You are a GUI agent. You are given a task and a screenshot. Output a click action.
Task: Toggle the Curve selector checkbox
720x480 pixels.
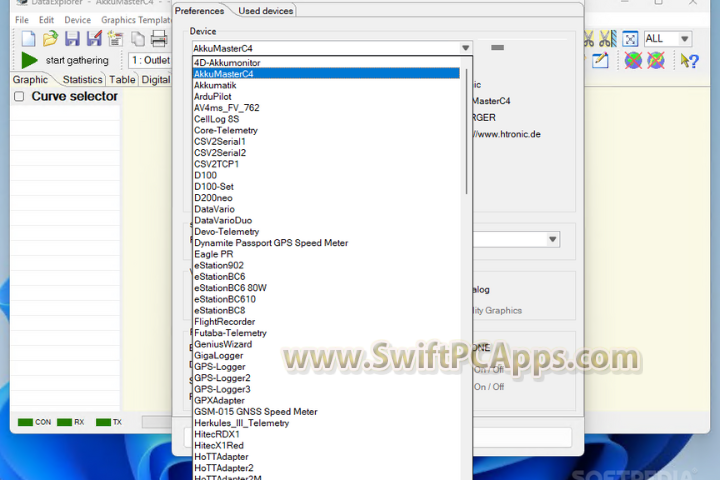[x=19, y=96]
